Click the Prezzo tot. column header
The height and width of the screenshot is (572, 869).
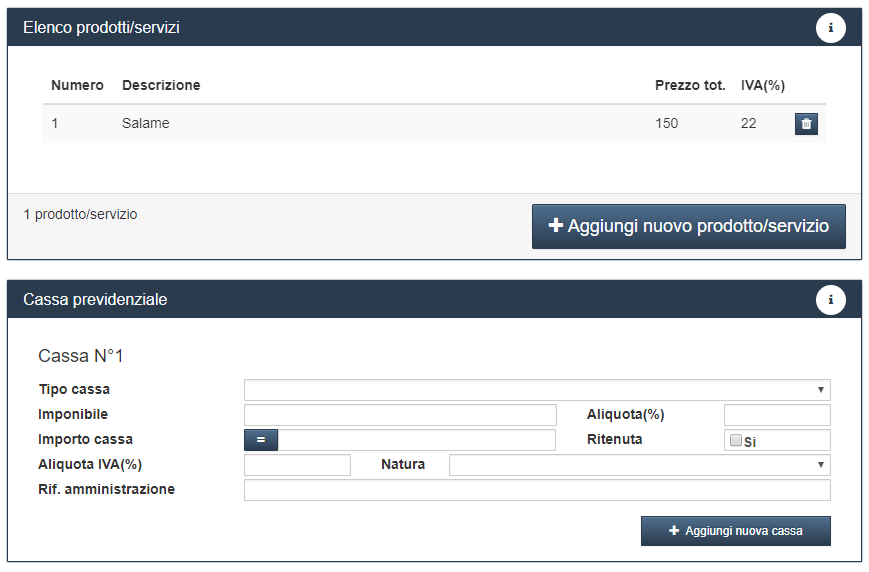pos(690,85)
